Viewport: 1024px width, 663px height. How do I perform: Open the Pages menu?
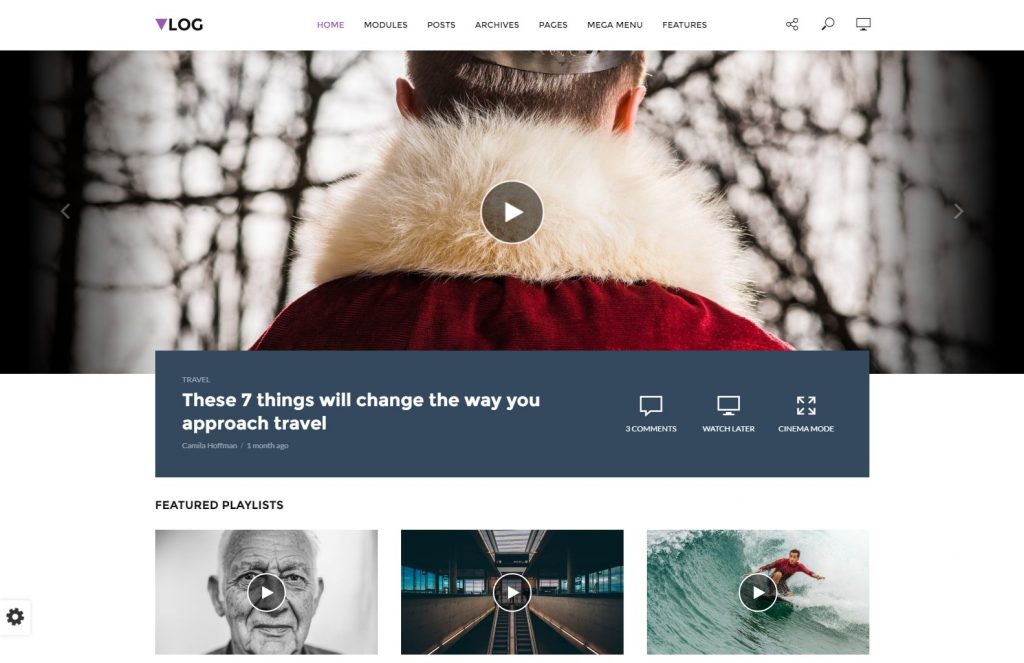click(x=553, y=25)
